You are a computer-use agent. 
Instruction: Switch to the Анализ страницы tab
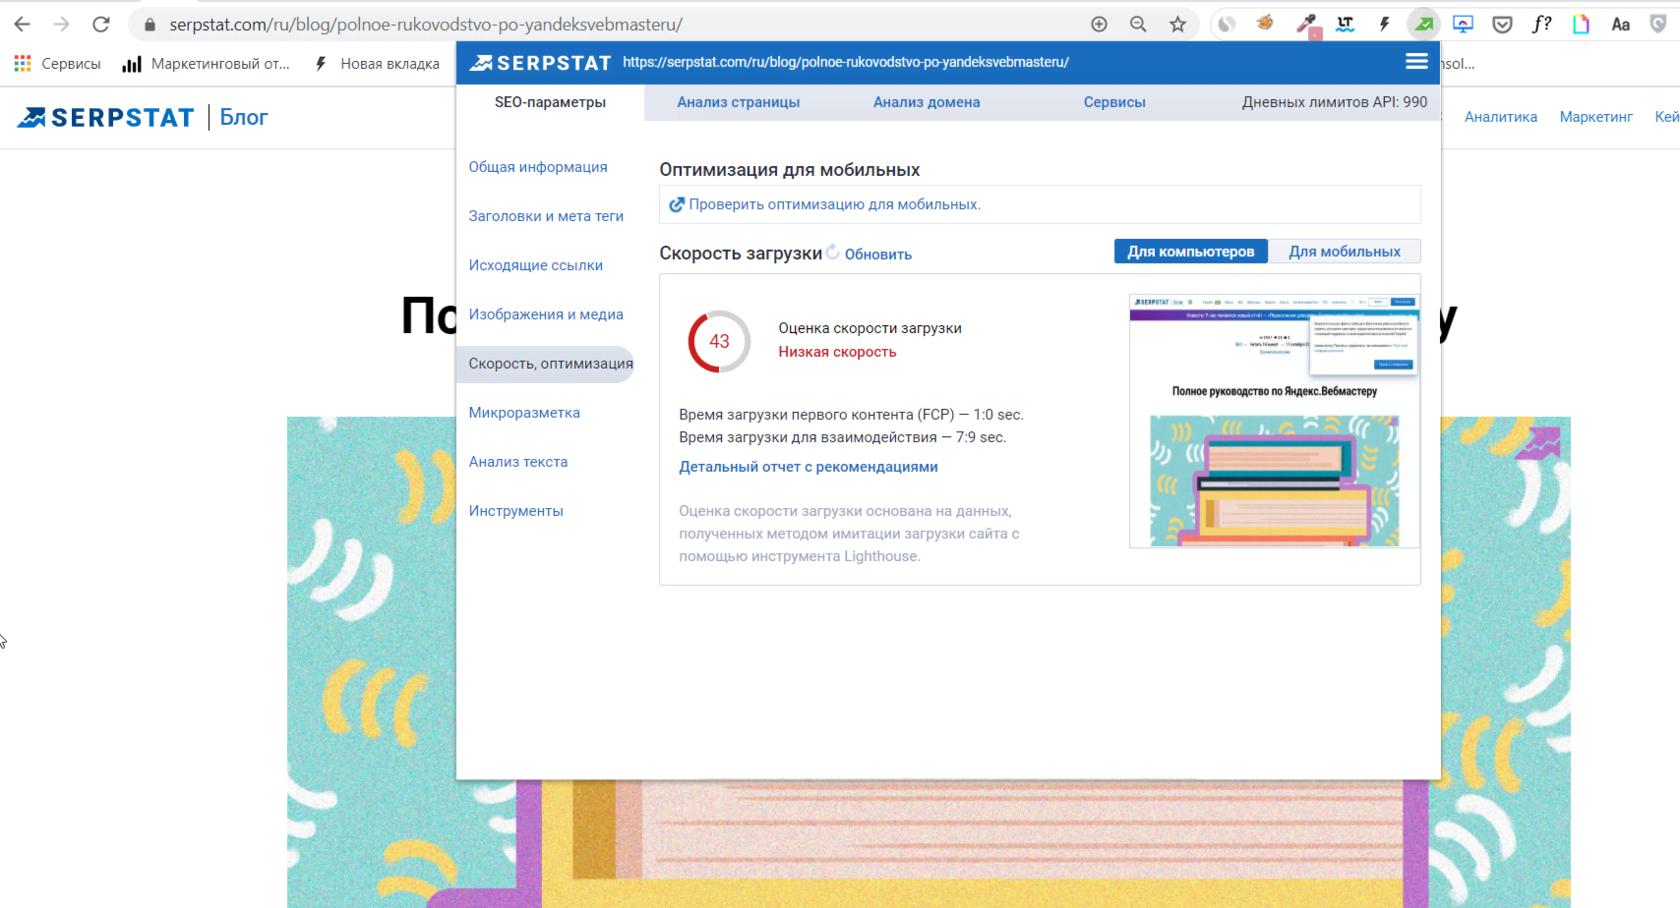click(x=738, y=102)
